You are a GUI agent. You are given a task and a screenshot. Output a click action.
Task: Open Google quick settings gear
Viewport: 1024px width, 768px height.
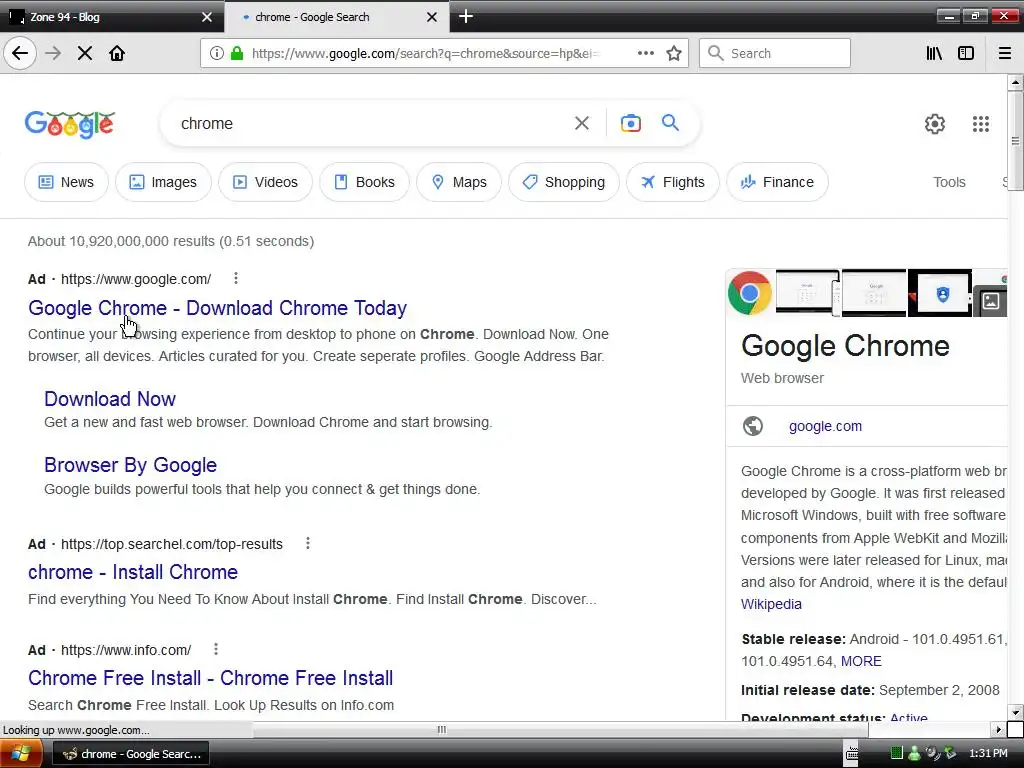click(935, 124)
